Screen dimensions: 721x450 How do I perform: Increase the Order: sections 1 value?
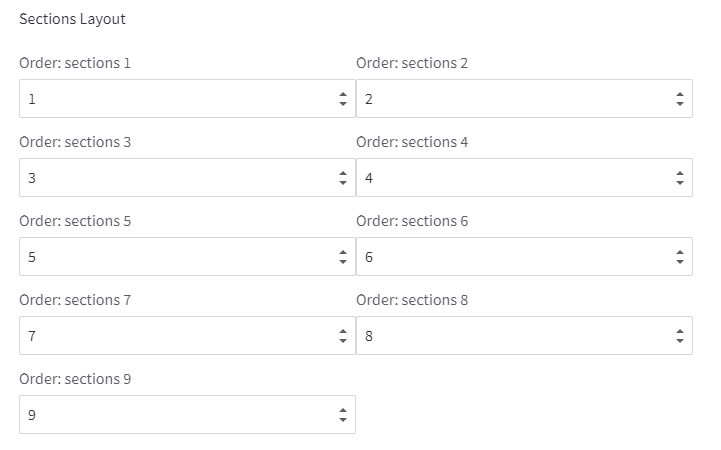343,94
